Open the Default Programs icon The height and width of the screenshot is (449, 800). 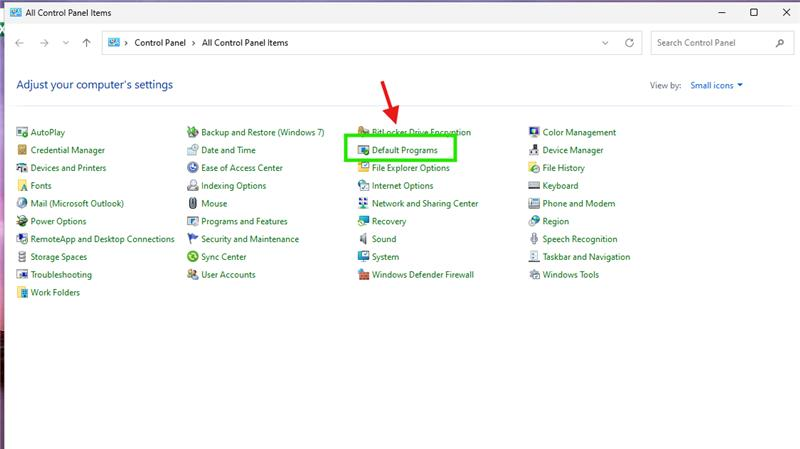pos(363,150)
